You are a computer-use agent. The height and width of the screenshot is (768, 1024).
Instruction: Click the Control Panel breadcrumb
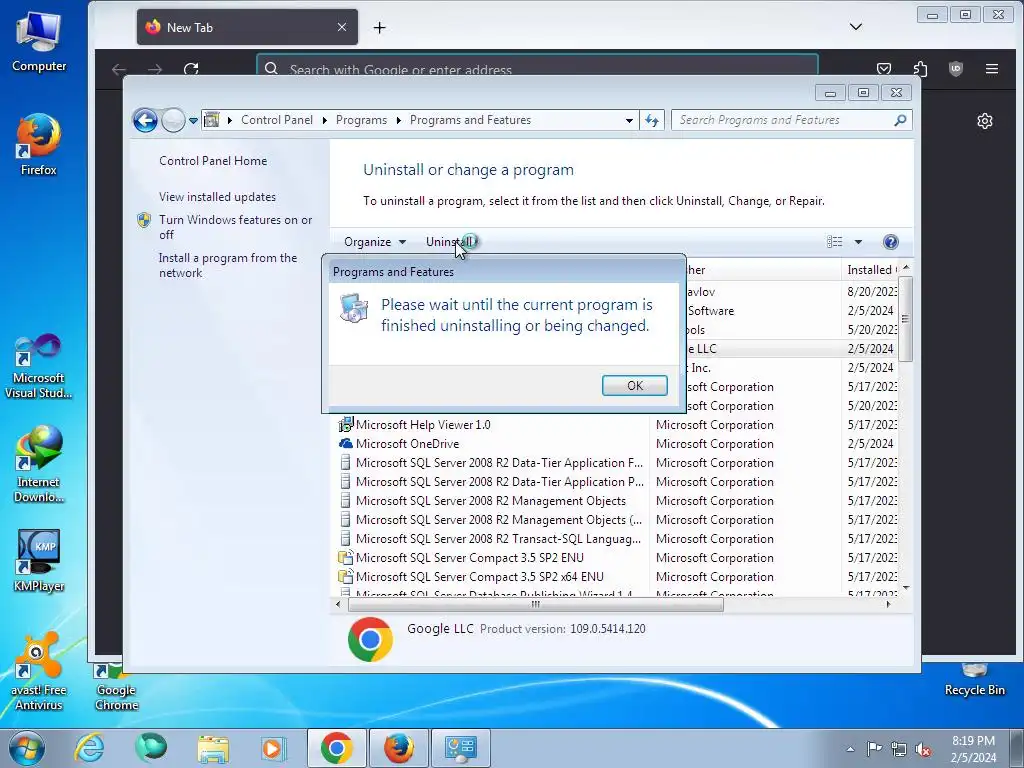pos(276,120)
